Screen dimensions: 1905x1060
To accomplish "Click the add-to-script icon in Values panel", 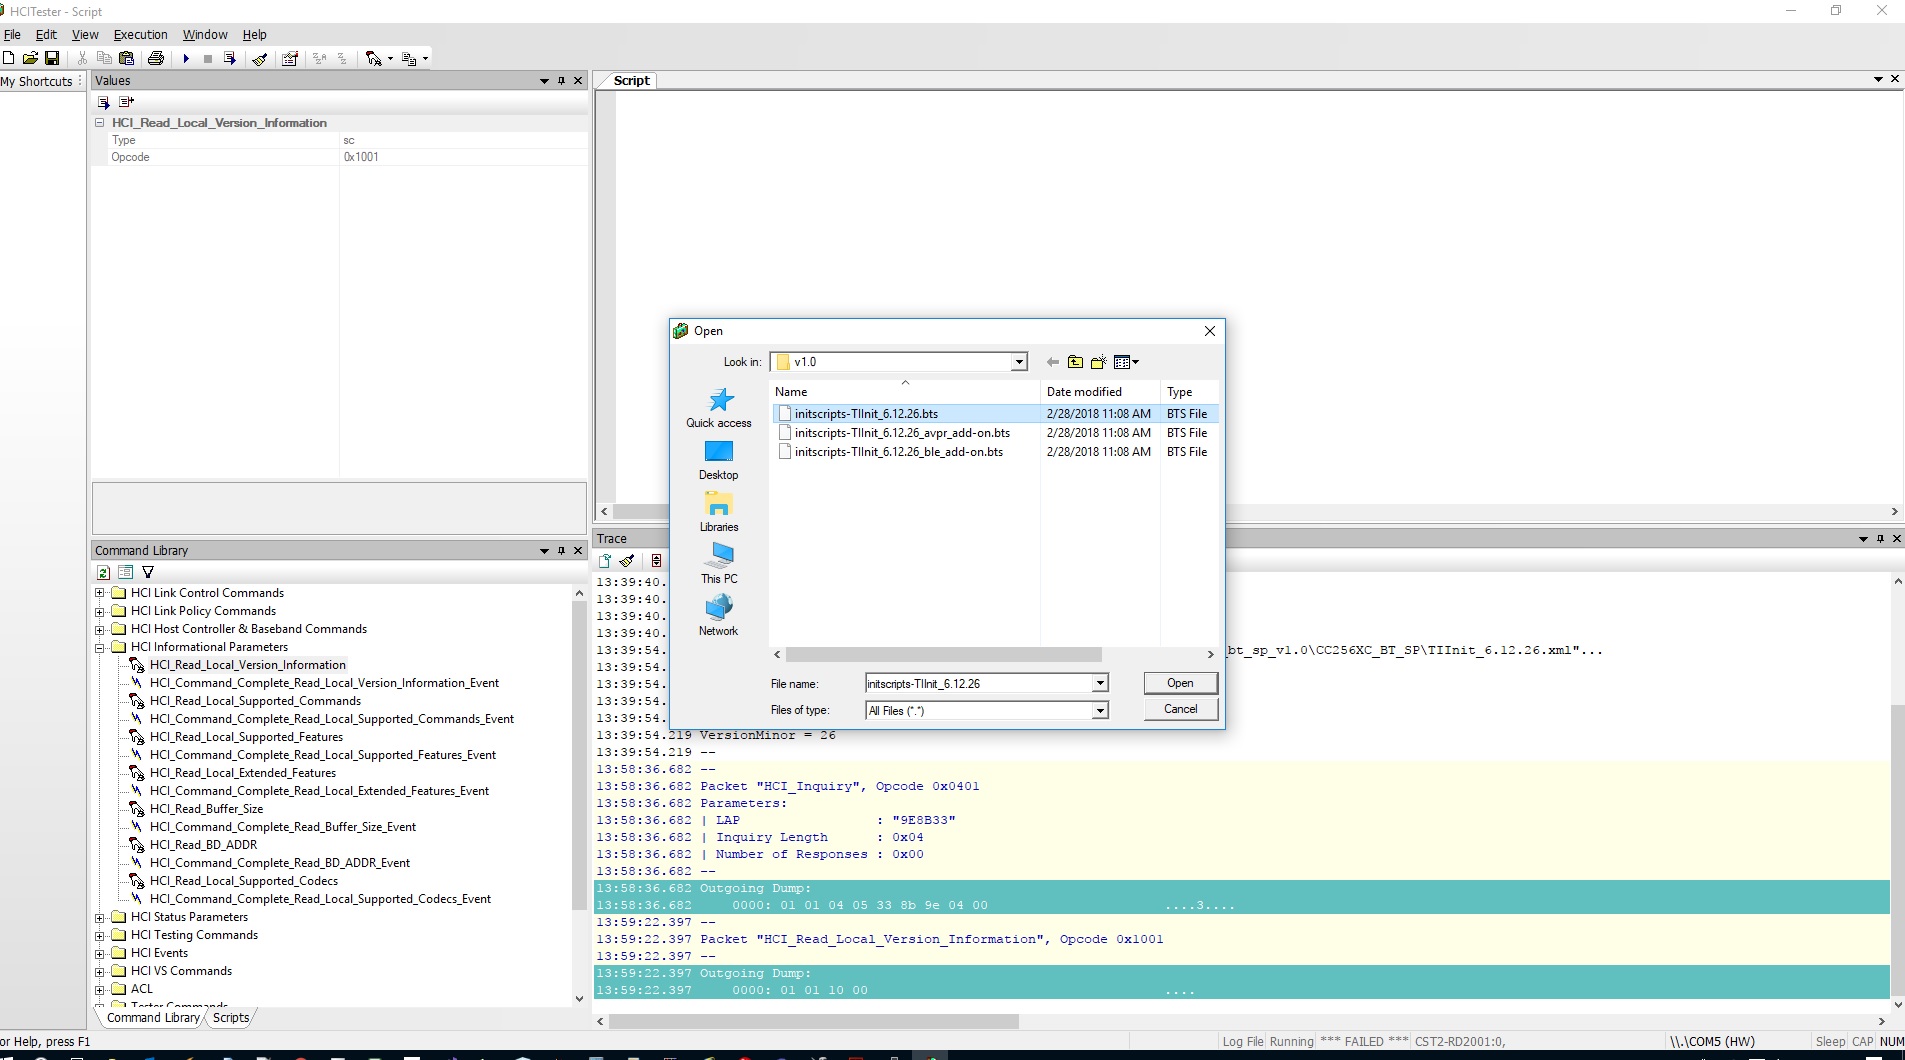I will (126, 102).
